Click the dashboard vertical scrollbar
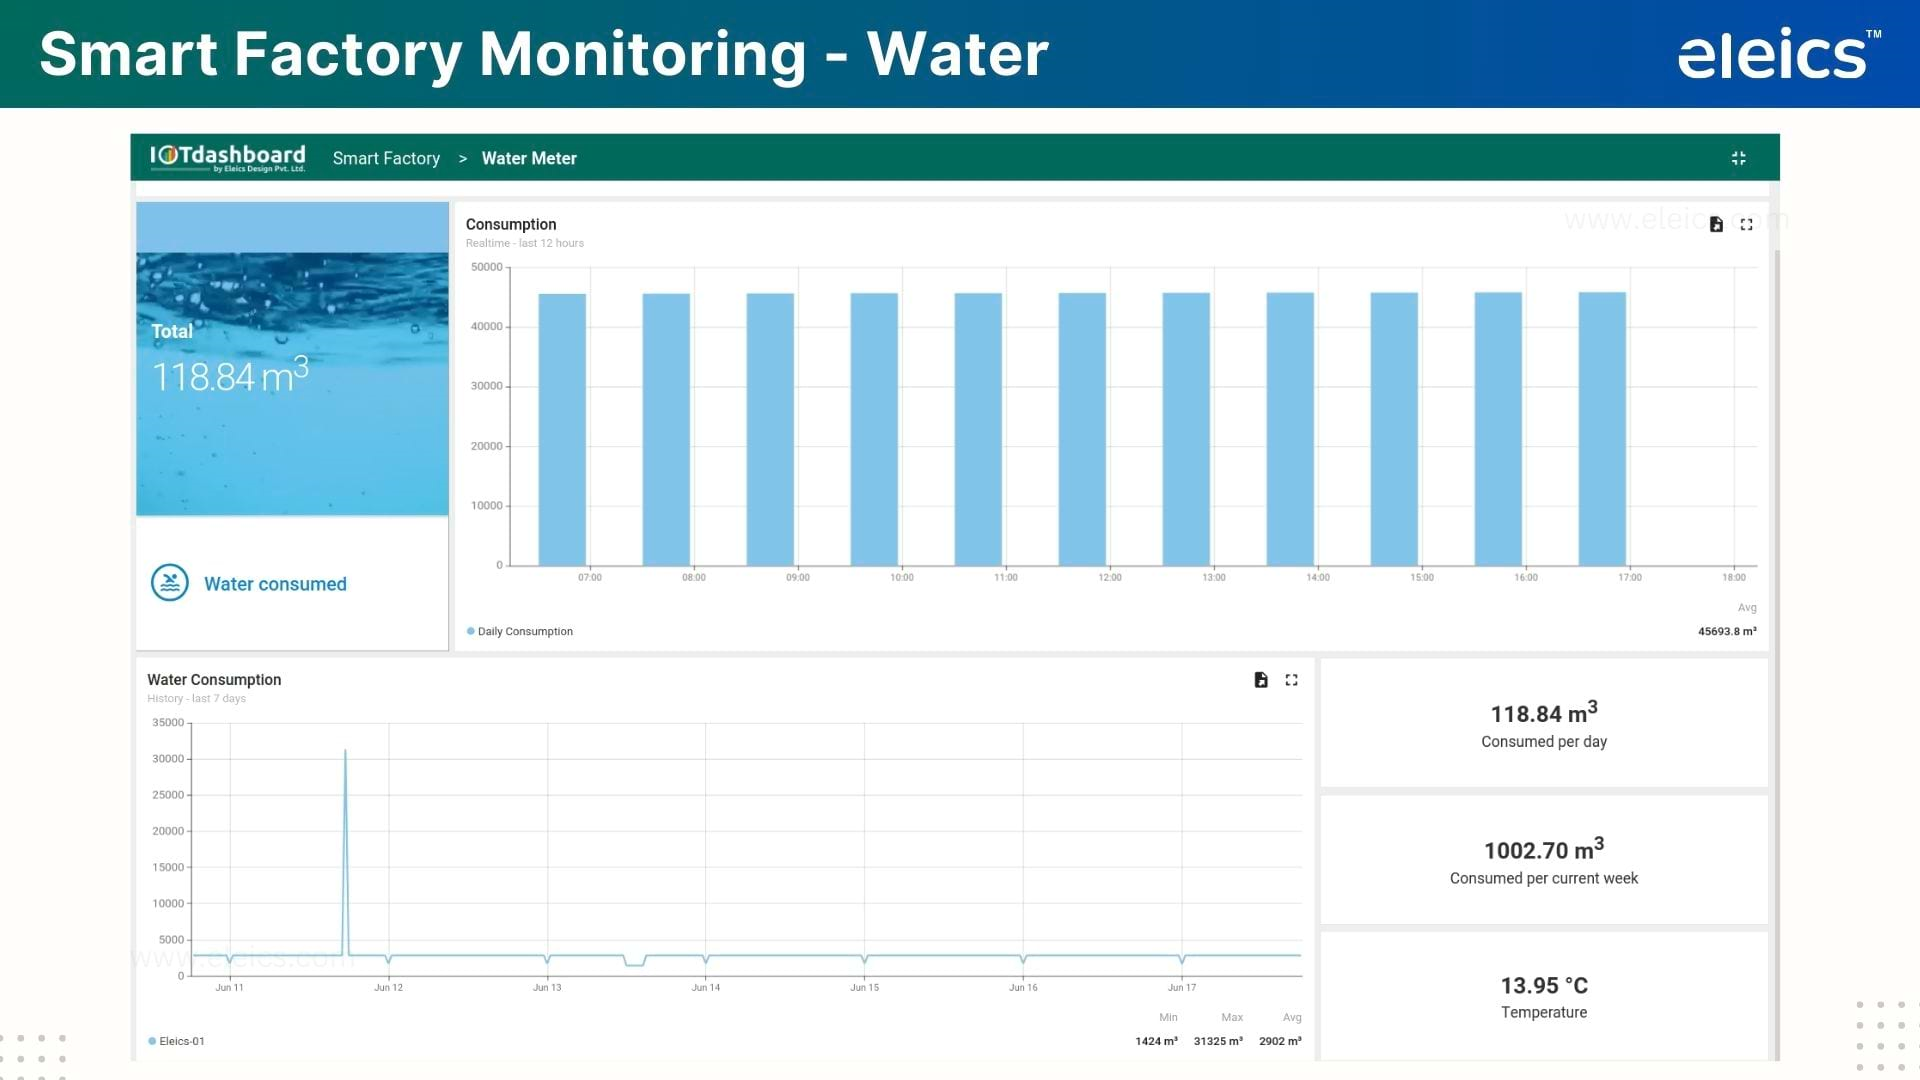 point(1777,655)
